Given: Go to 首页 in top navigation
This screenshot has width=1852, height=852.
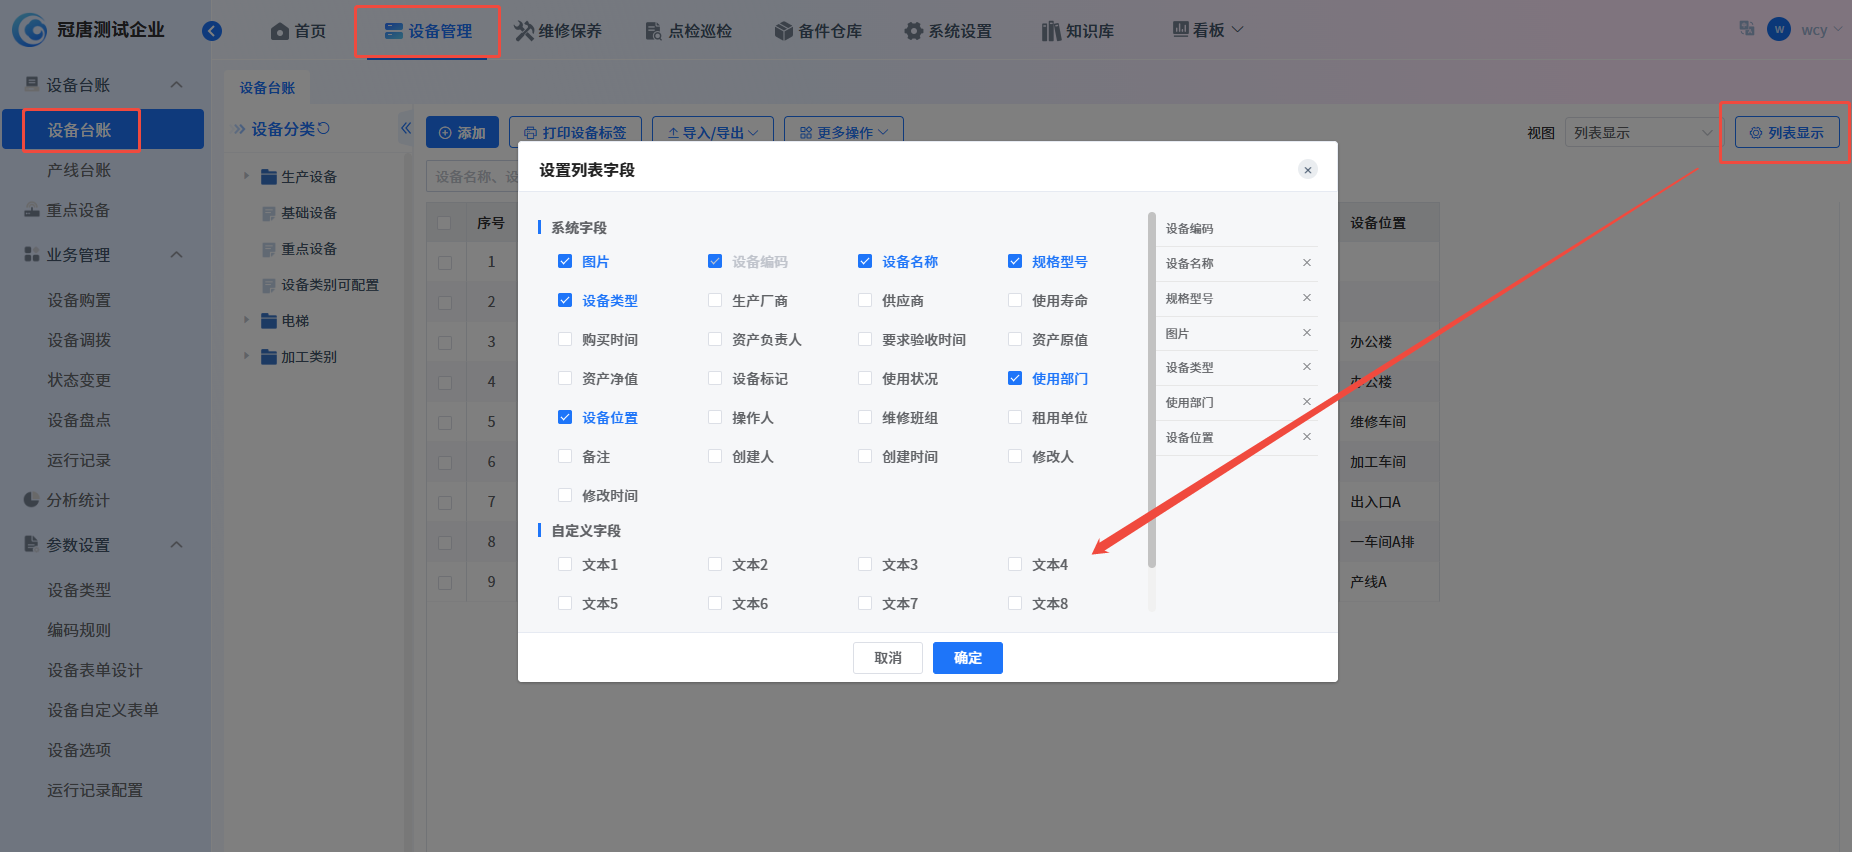Looking at the screenshot, I should click(298, 31).
